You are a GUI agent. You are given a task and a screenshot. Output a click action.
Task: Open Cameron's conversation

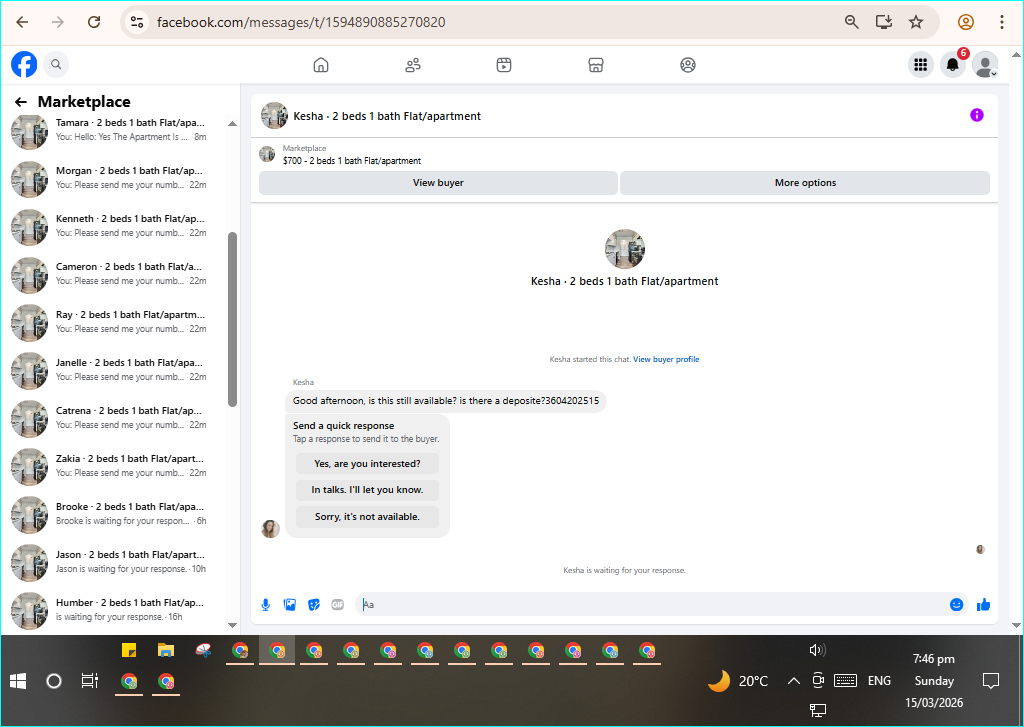click(118, 274)
